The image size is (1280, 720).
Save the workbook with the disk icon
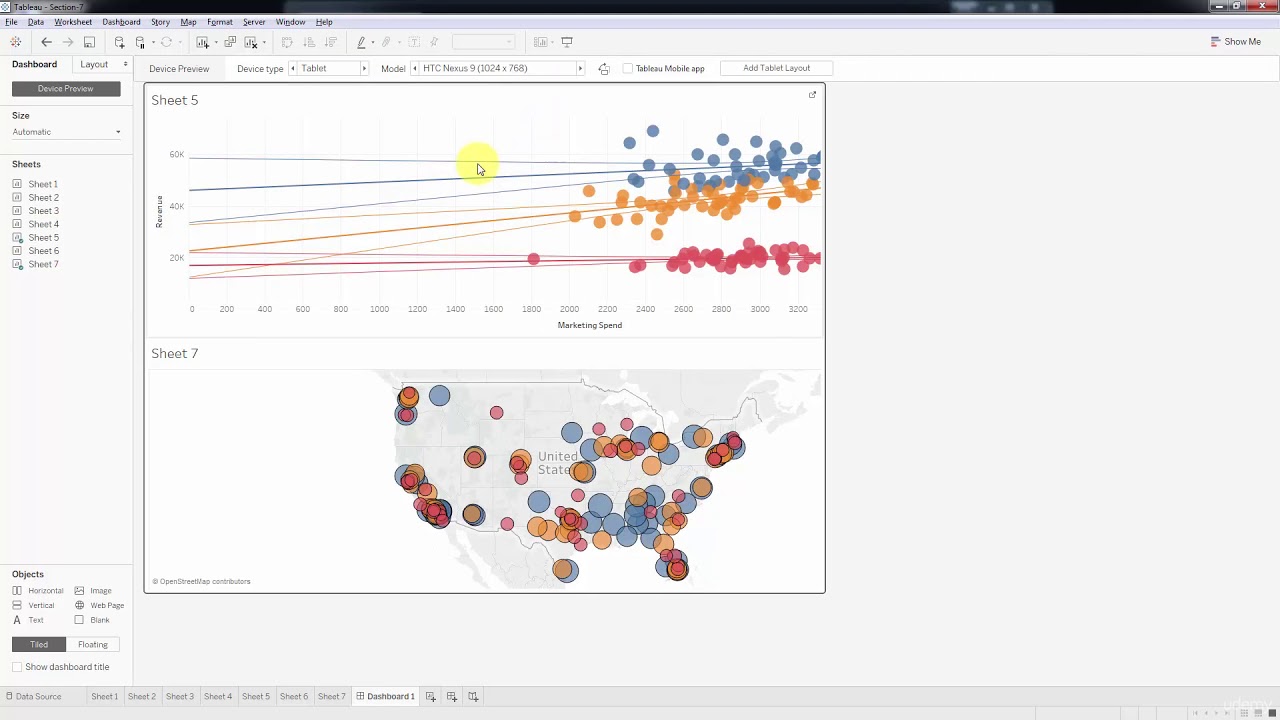(x=89, y=42)
